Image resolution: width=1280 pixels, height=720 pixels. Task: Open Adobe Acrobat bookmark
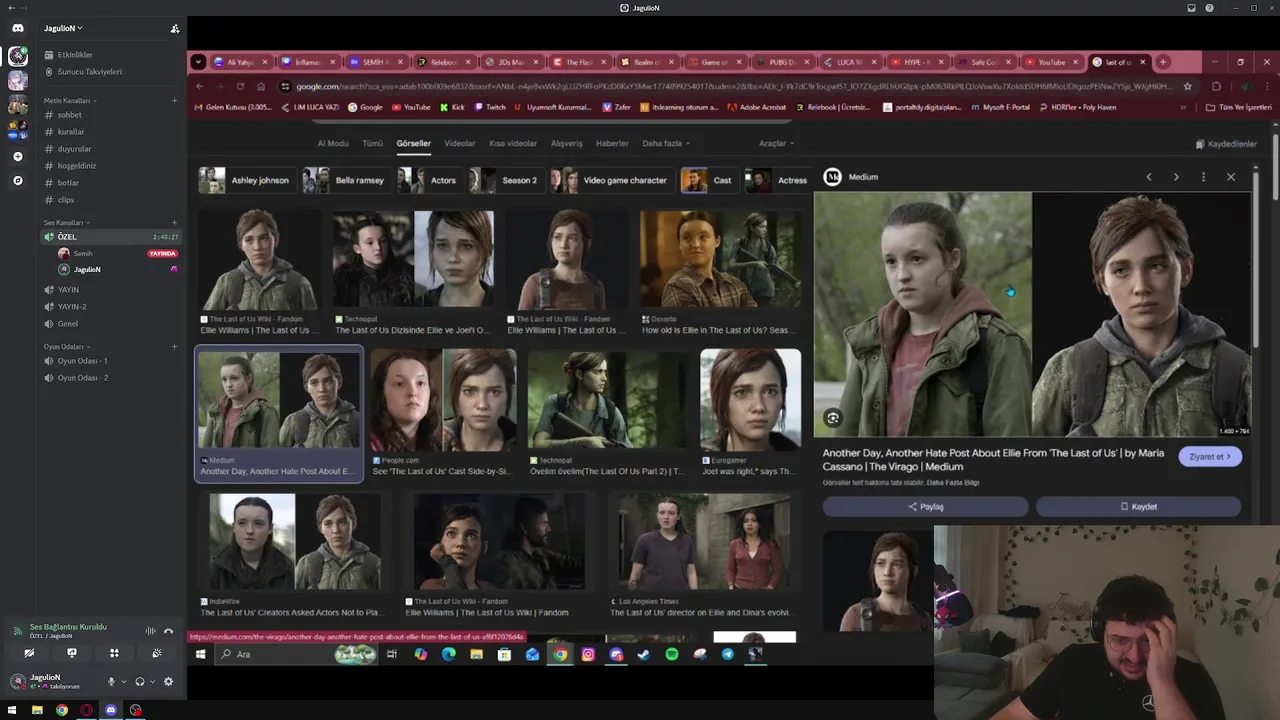point(756,107)
